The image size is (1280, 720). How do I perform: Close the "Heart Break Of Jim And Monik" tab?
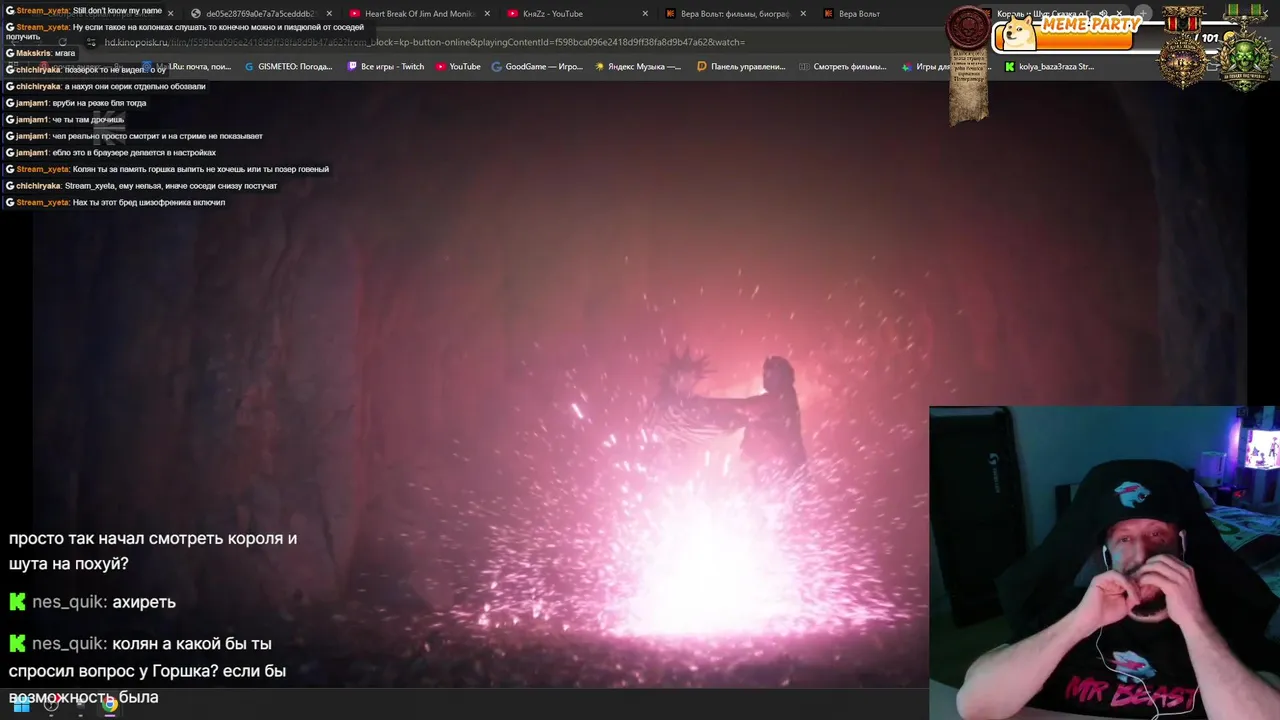[487, 14]
